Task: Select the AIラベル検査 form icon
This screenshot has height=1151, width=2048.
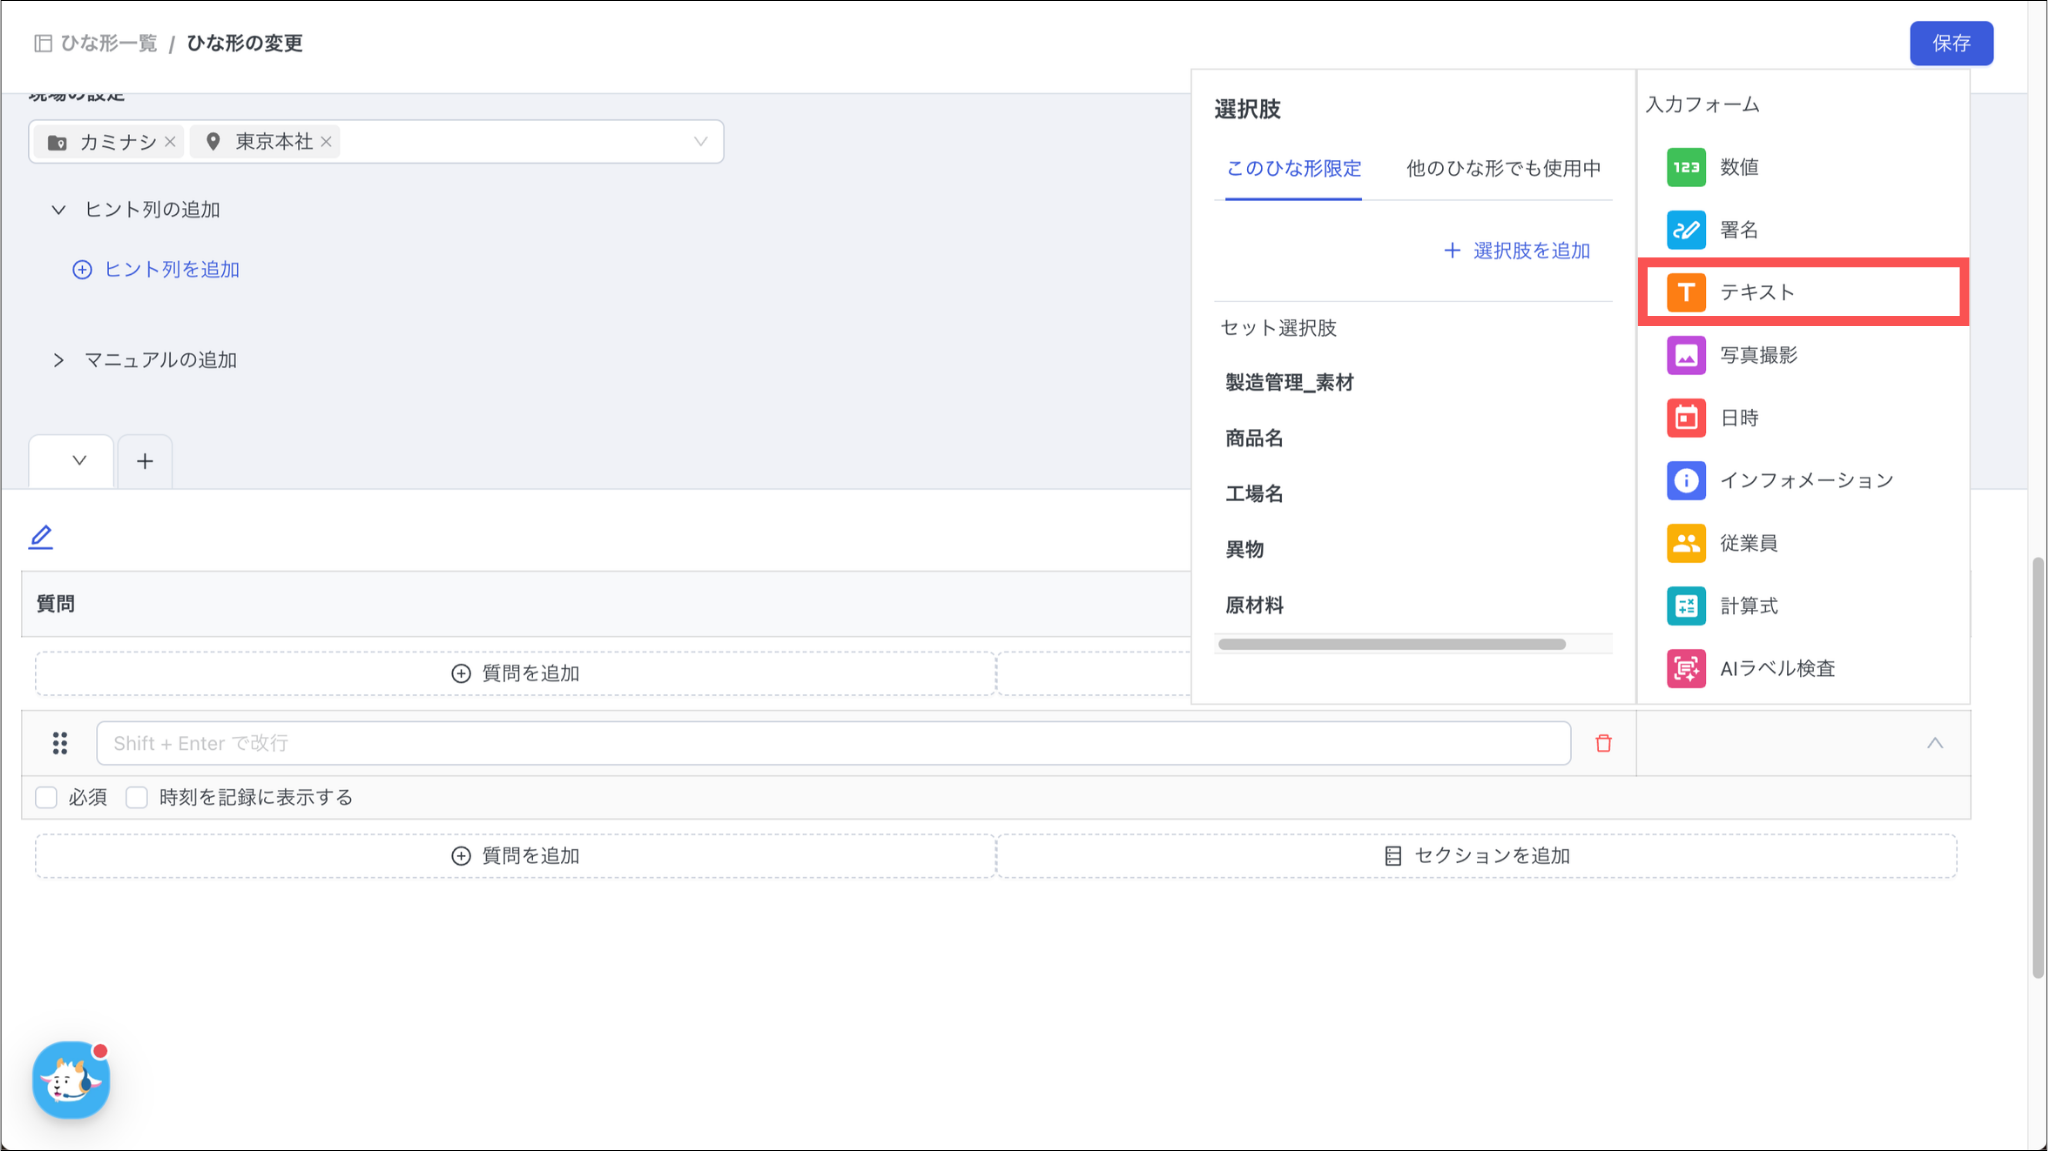Action: click(x=1686, y=668)
